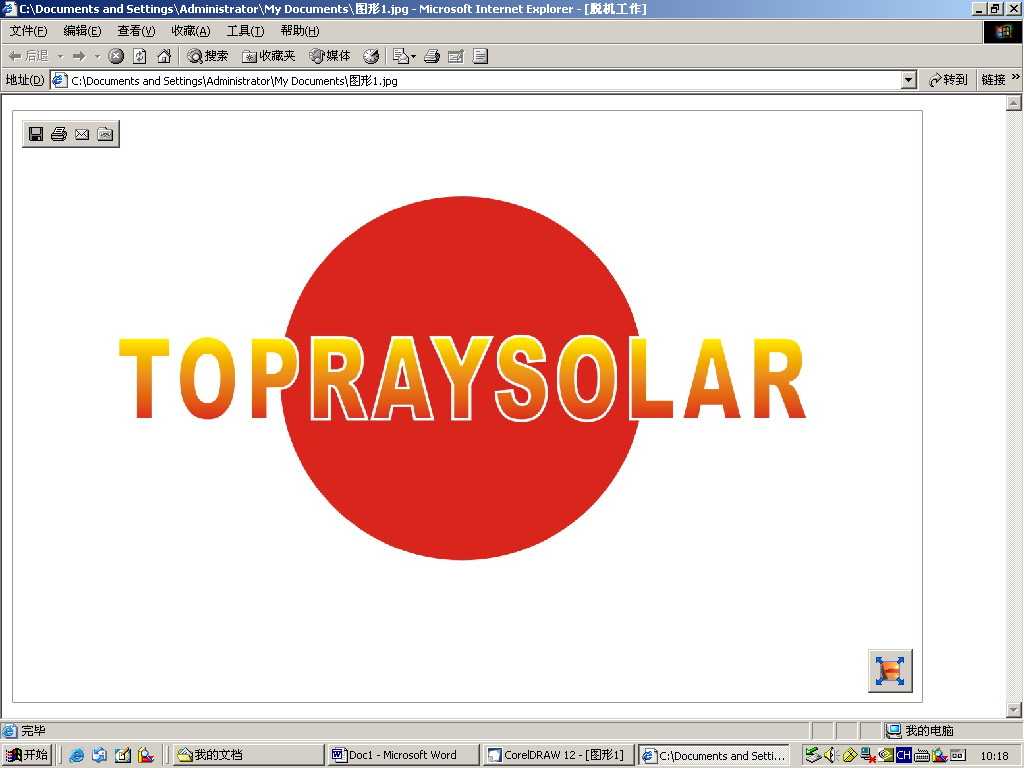Click the volume speaker tray icon

click(831, 755)
